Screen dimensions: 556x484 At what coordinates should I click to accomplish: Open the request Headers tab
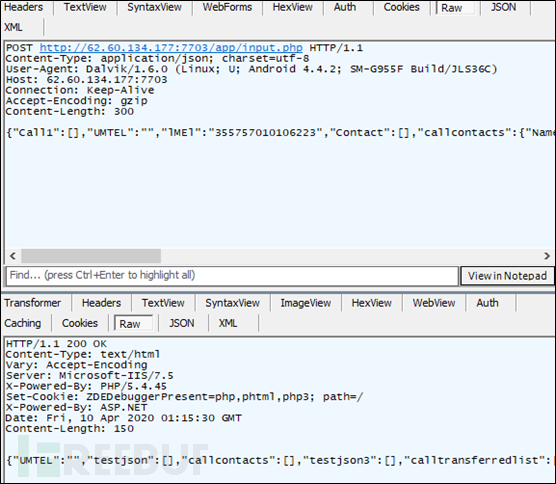pyautogui.click(x=23, y=7)
